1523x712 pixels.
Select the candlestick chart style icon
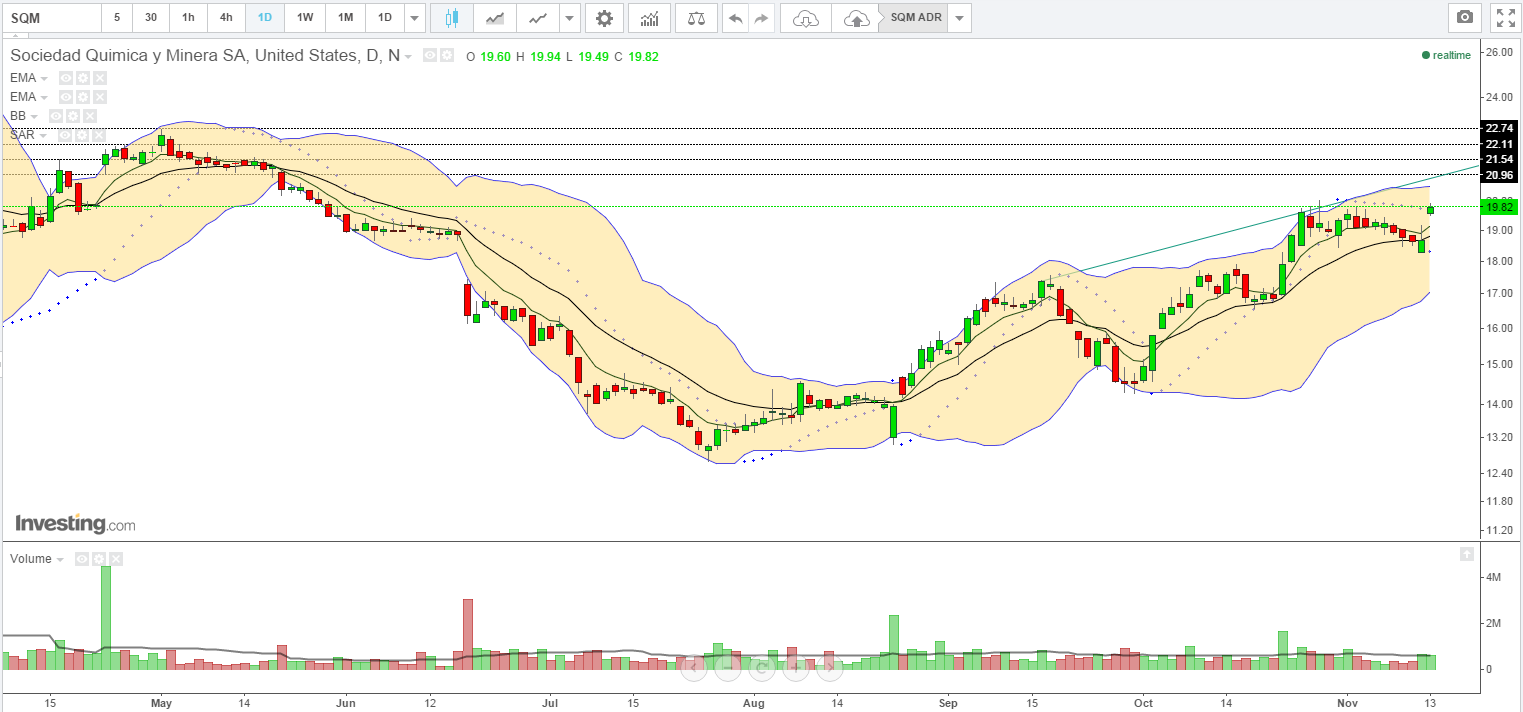pyautogui.click(x=451, y=18)
